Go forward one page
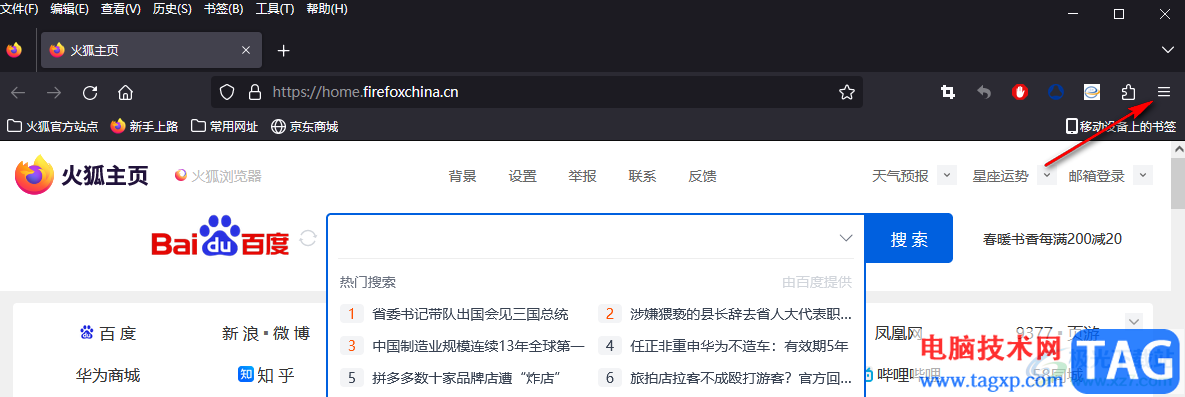Viewport: 1185px width, 397px height. 54,92
